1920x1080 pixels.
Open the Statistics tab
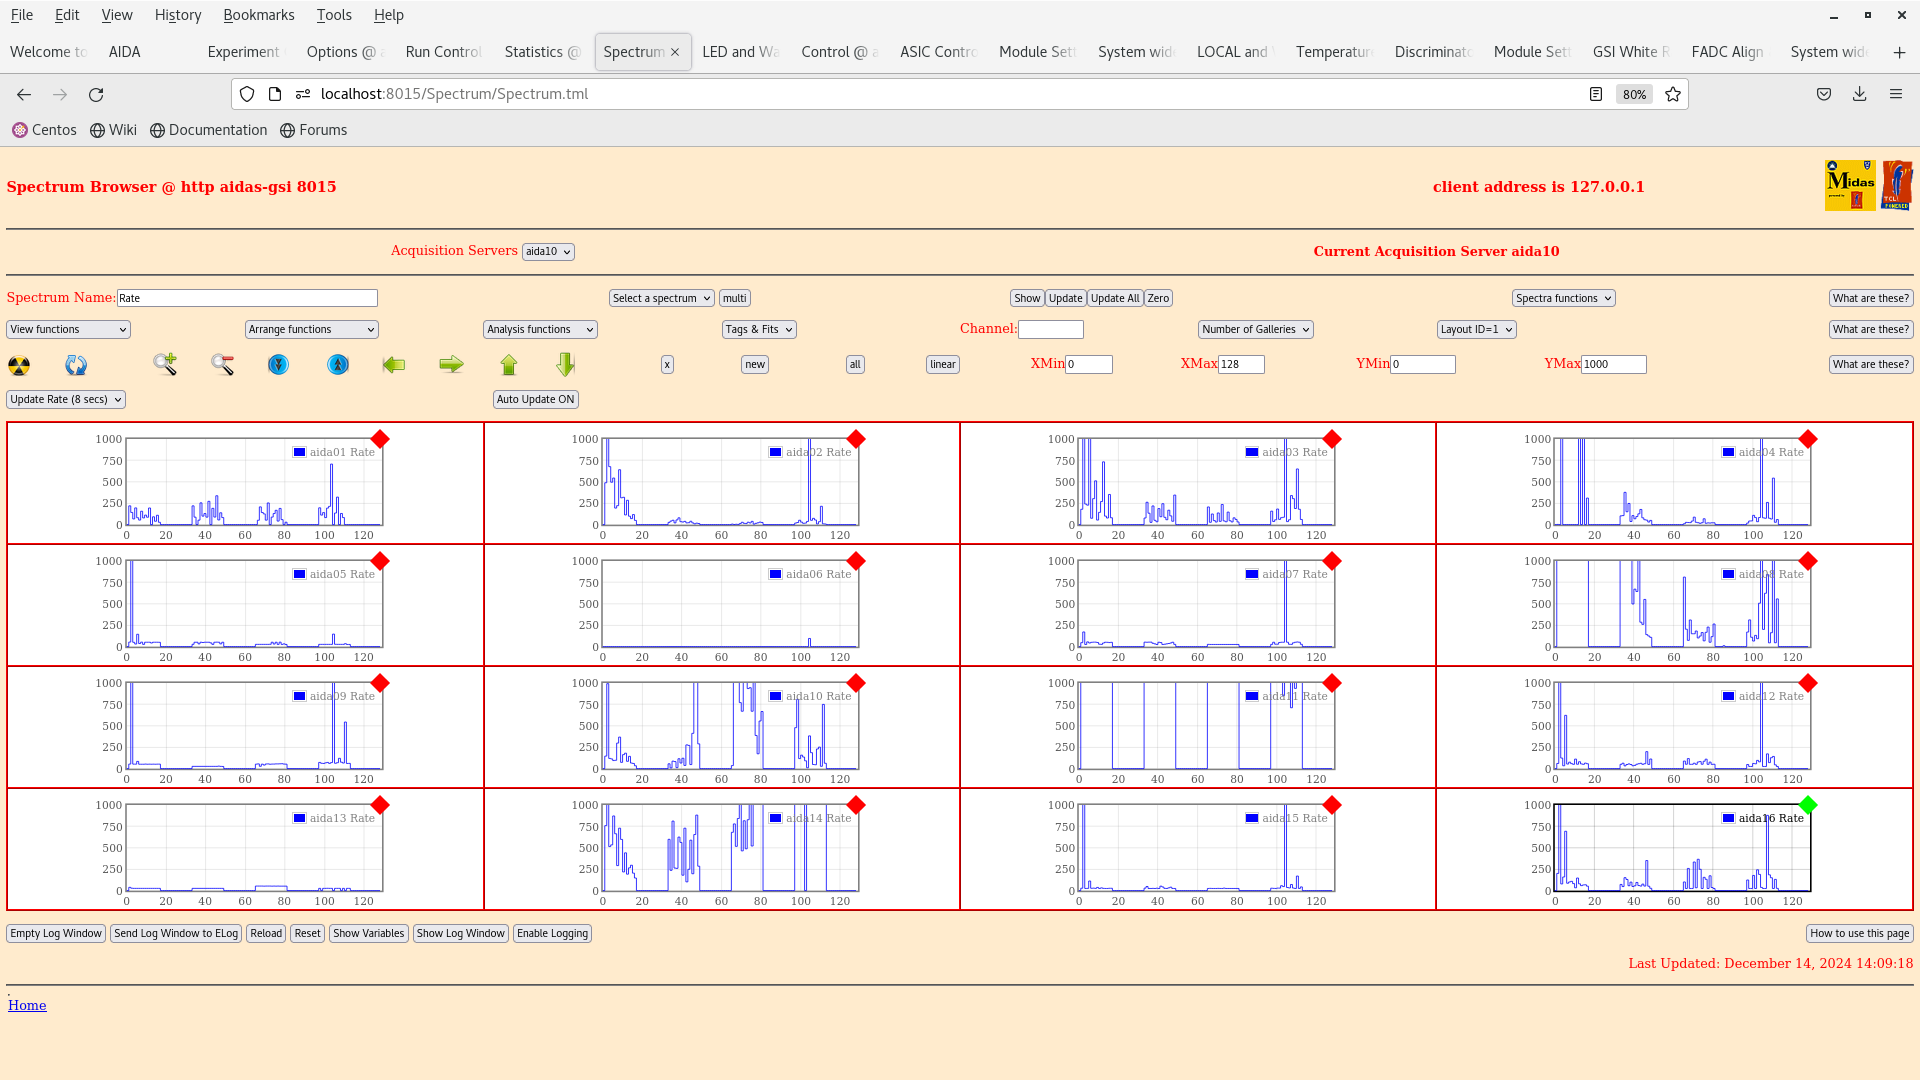point(541,51)
